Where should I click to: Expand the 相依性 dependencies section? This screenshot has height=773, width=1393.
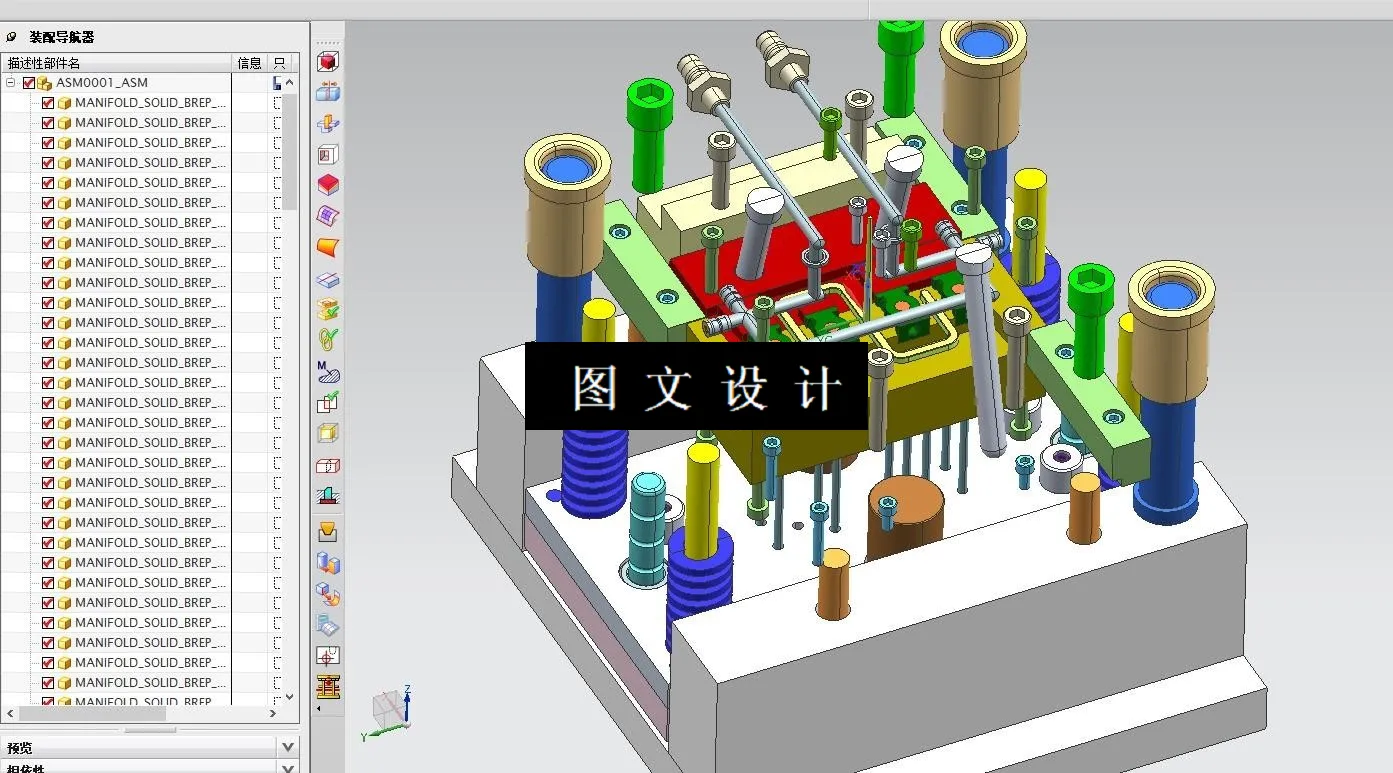click(287, 768)
